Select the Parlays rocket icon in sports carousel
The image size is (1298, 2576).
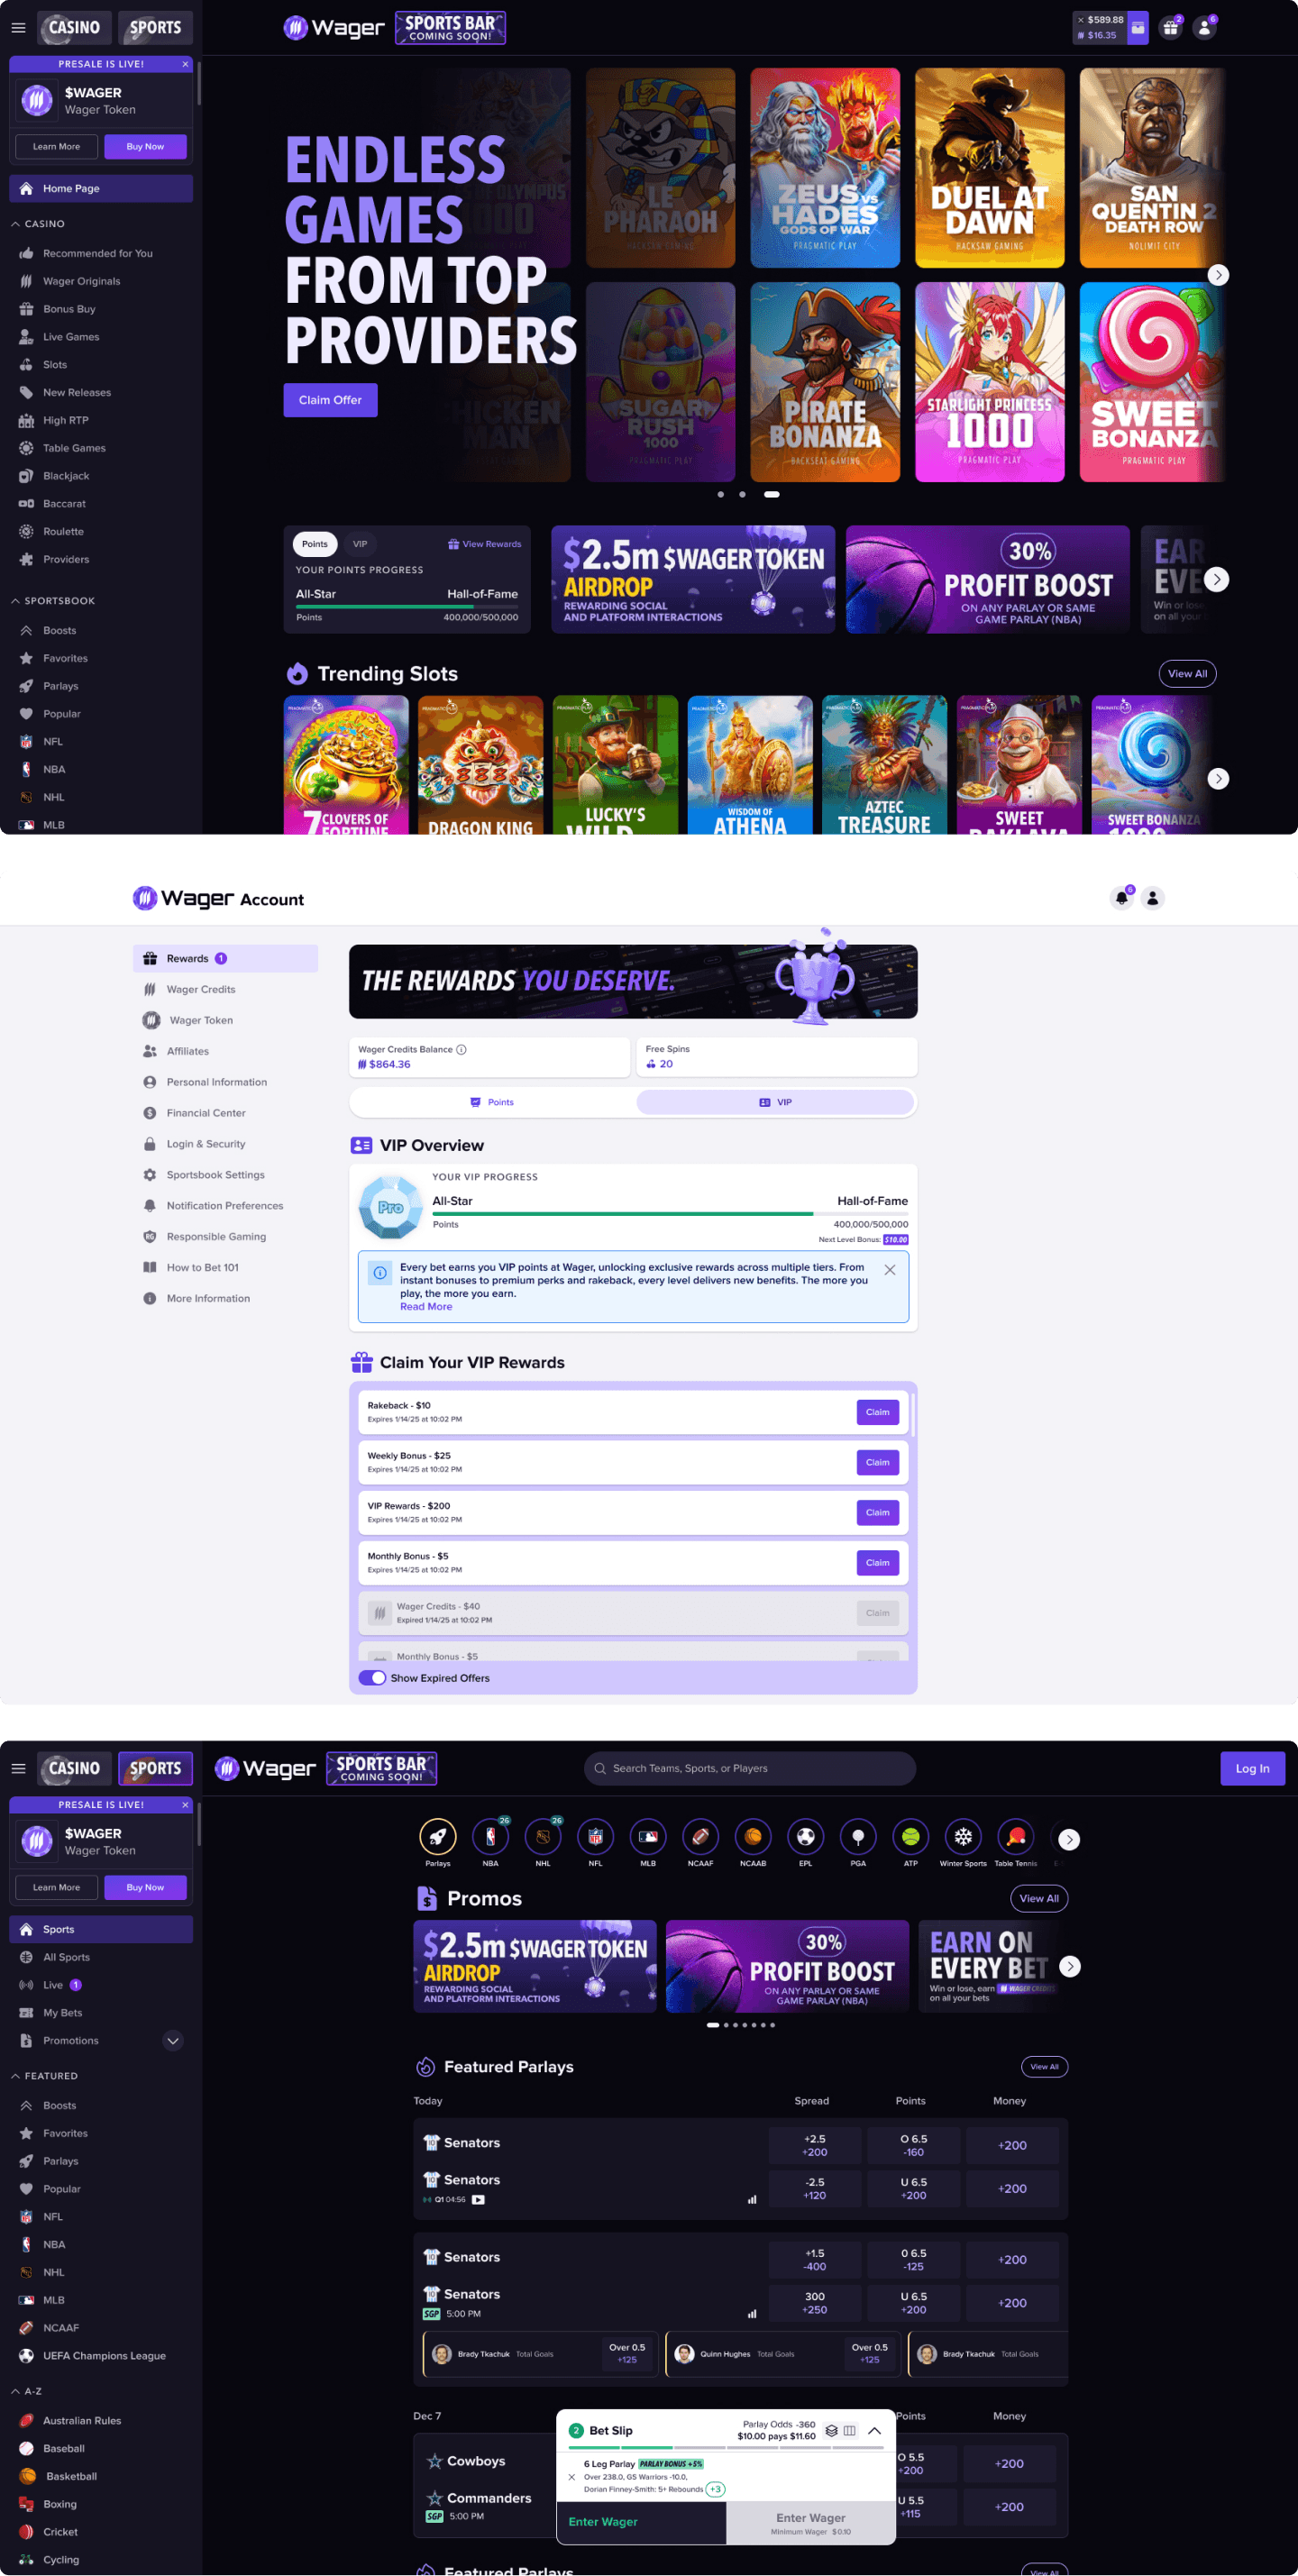(437, 1836)
